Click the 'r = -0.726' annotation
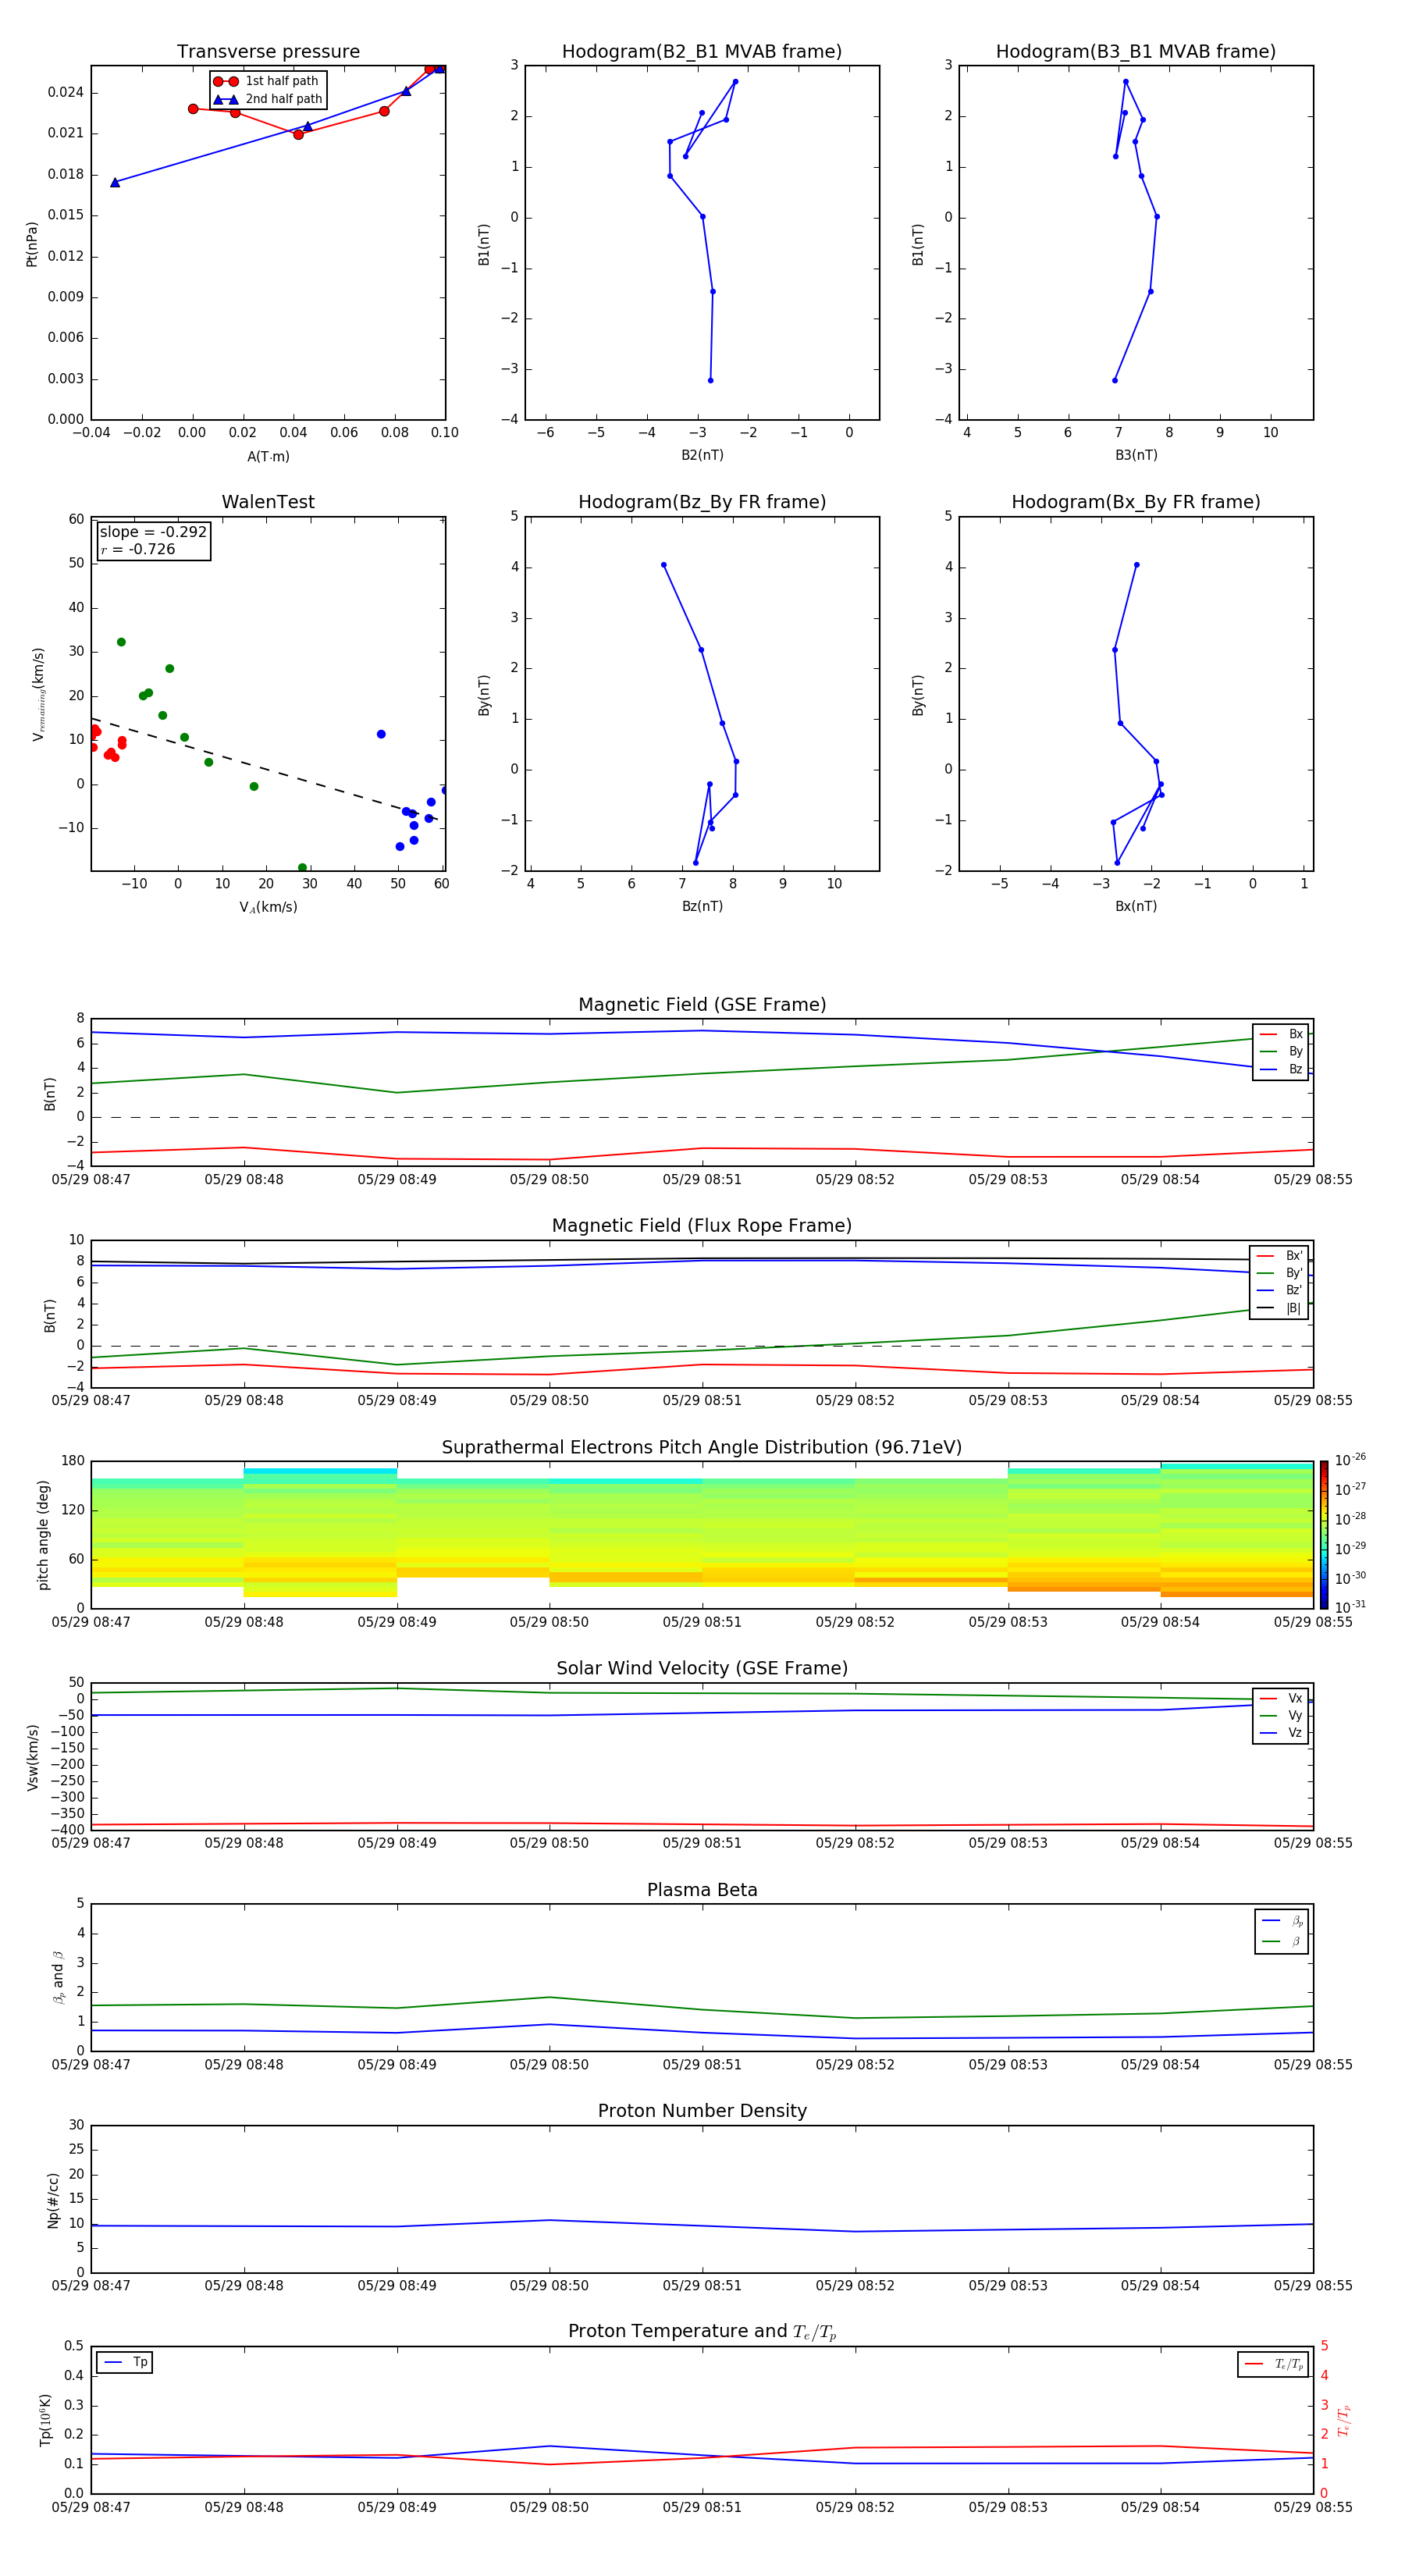 pos(138,549)
